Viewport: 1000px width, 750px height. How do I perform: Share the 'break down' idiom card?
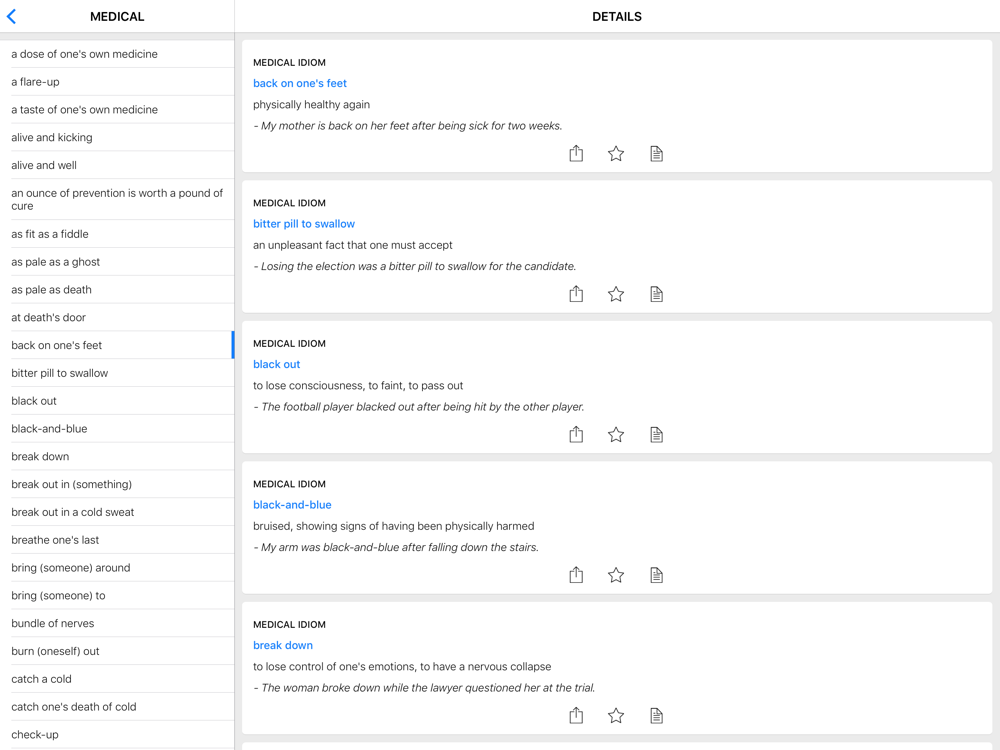coord(576,715)
